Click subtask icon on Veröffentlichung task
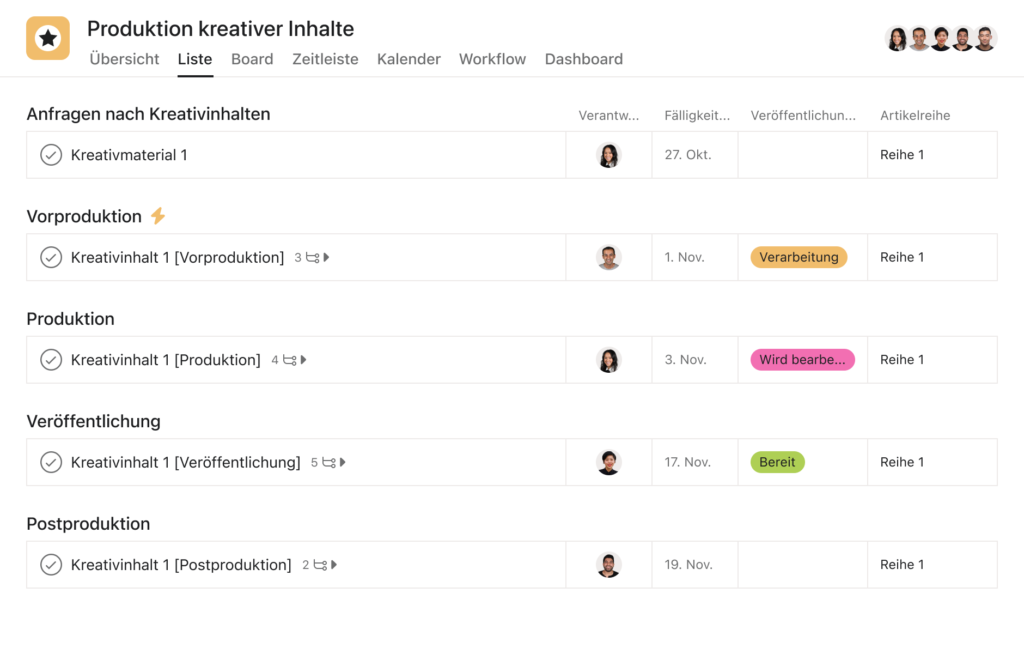1024x654 pixels. [329, 463]
